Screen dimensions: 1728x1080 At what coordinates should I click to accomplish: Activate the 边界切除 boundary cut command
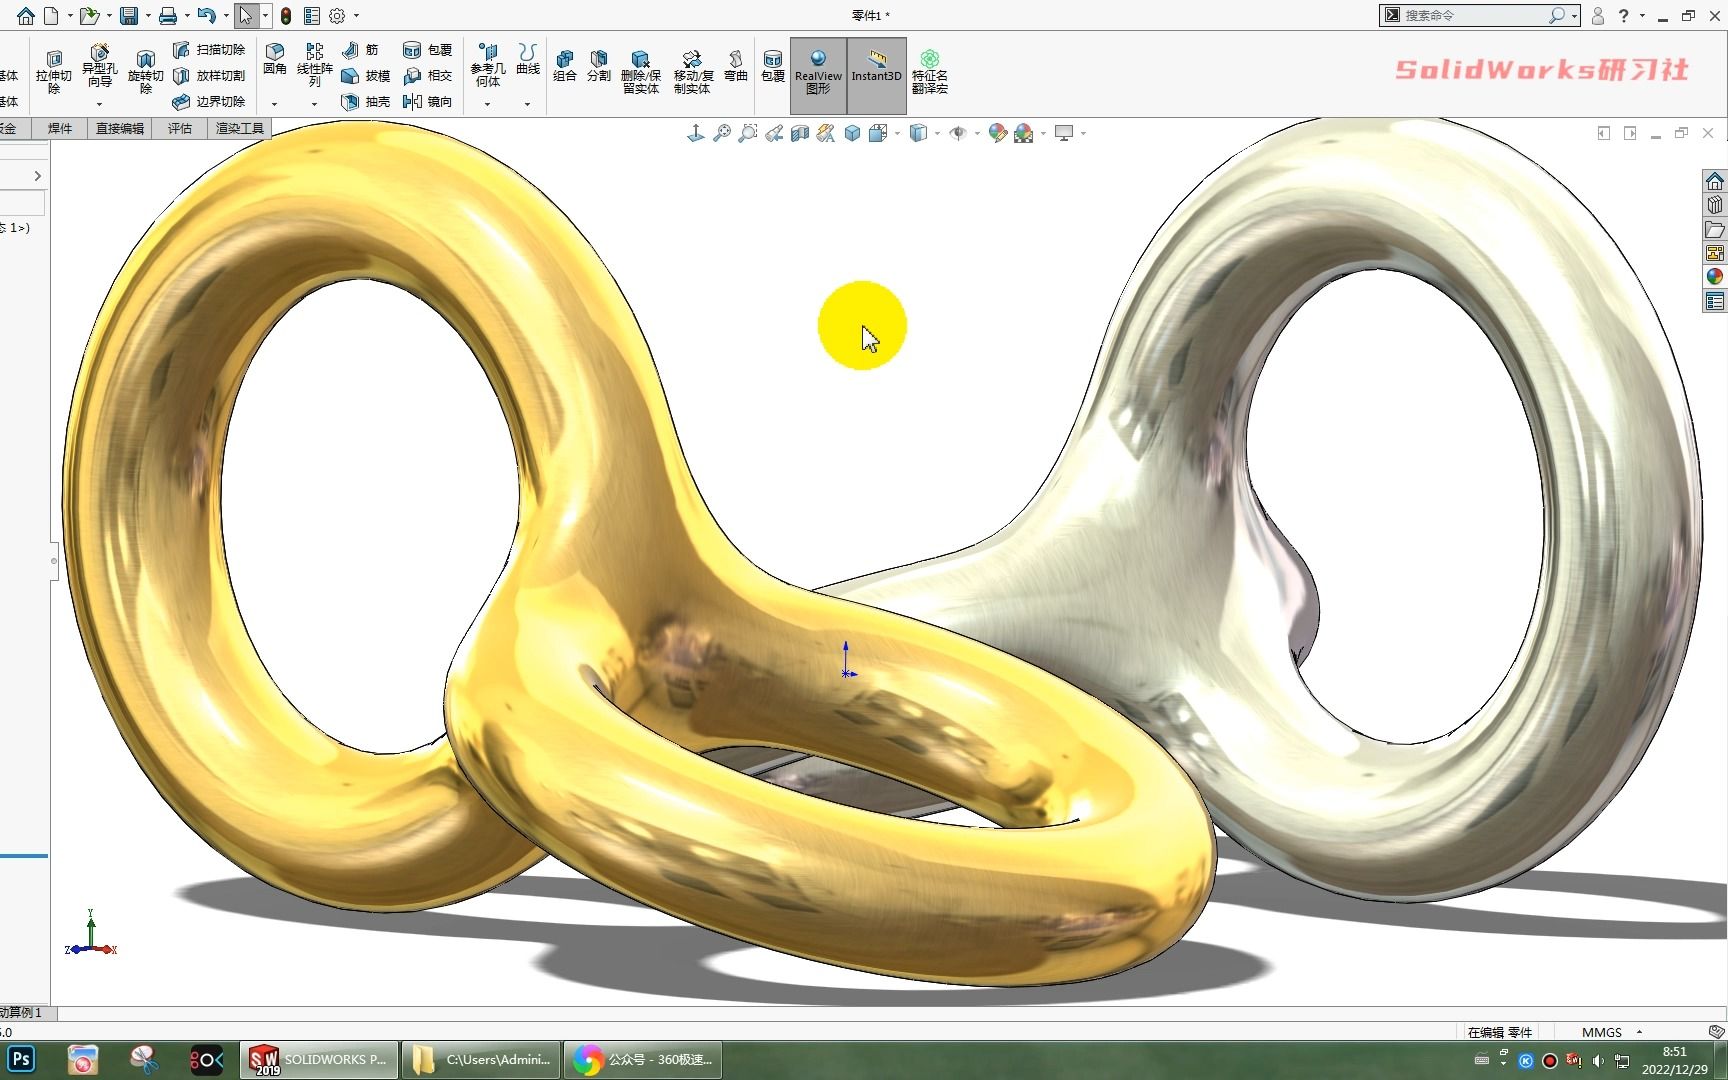pos(209,102)
